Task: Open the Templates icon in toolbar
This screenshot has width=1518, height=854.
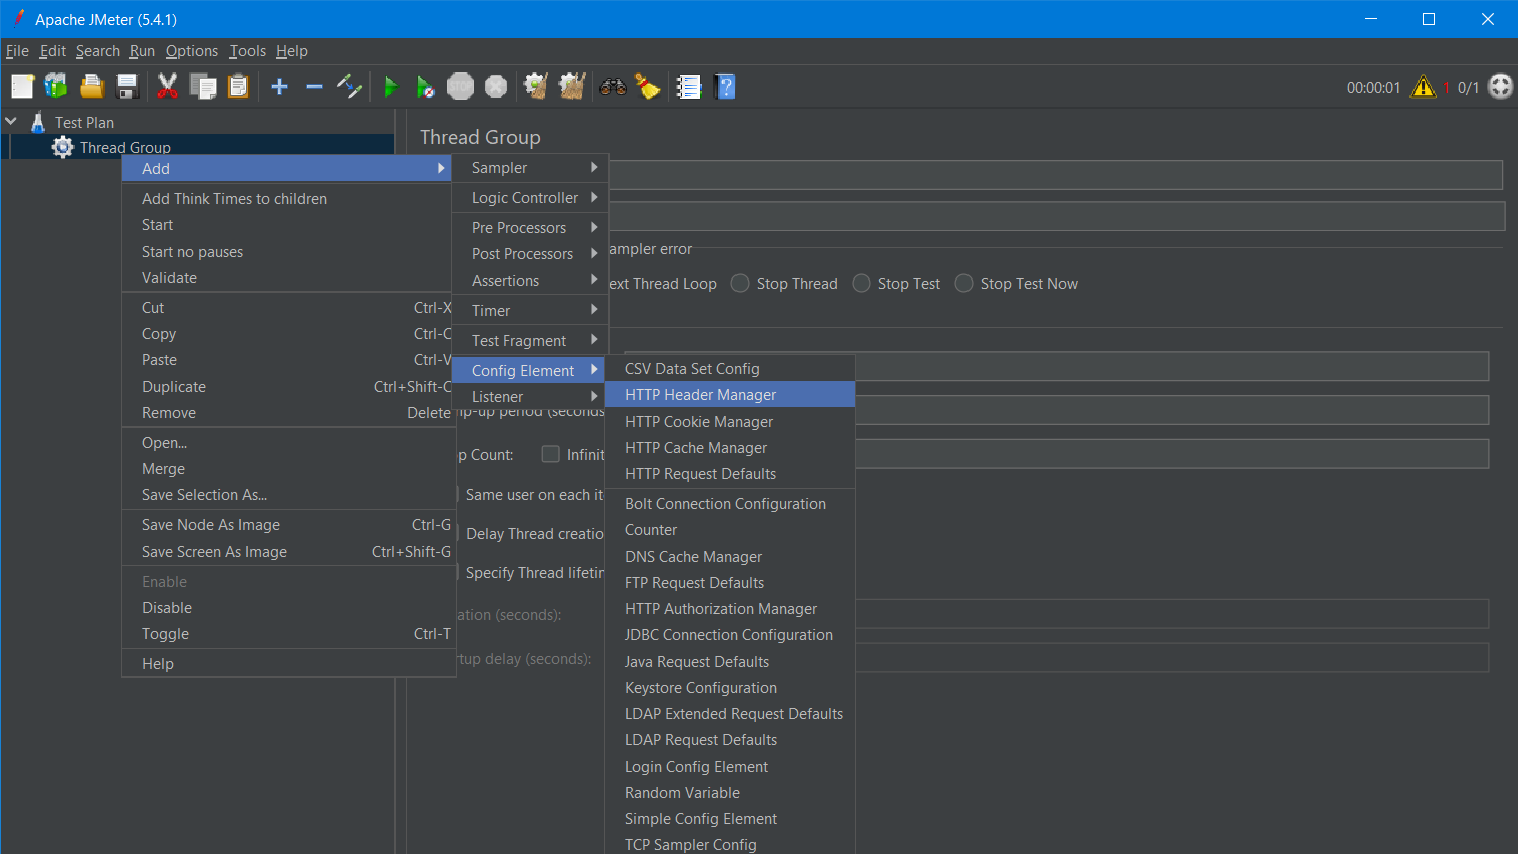Action: pyautogui.click(x=56, y=87)
